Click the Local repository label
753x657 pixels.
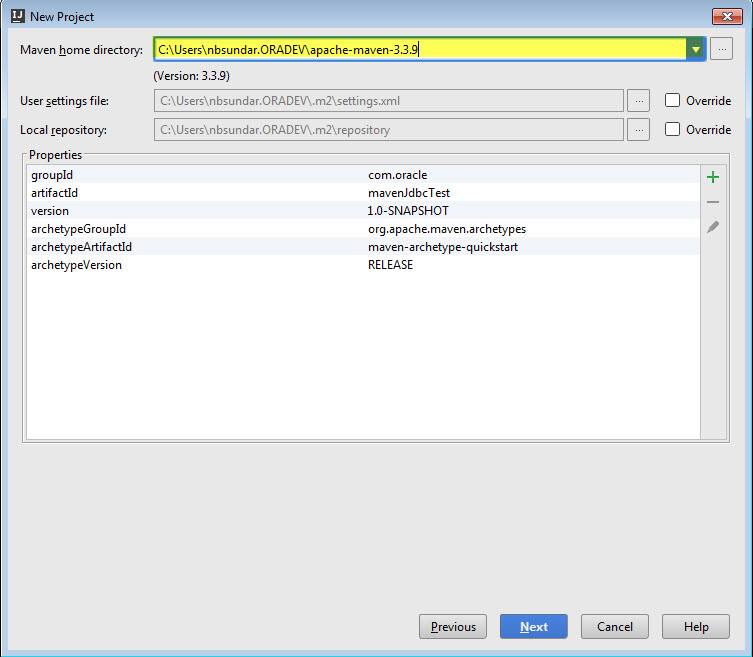(63, 130)
